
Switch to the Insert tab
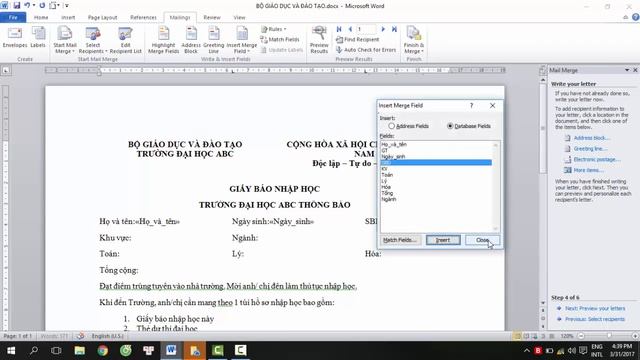coord(68,18)
